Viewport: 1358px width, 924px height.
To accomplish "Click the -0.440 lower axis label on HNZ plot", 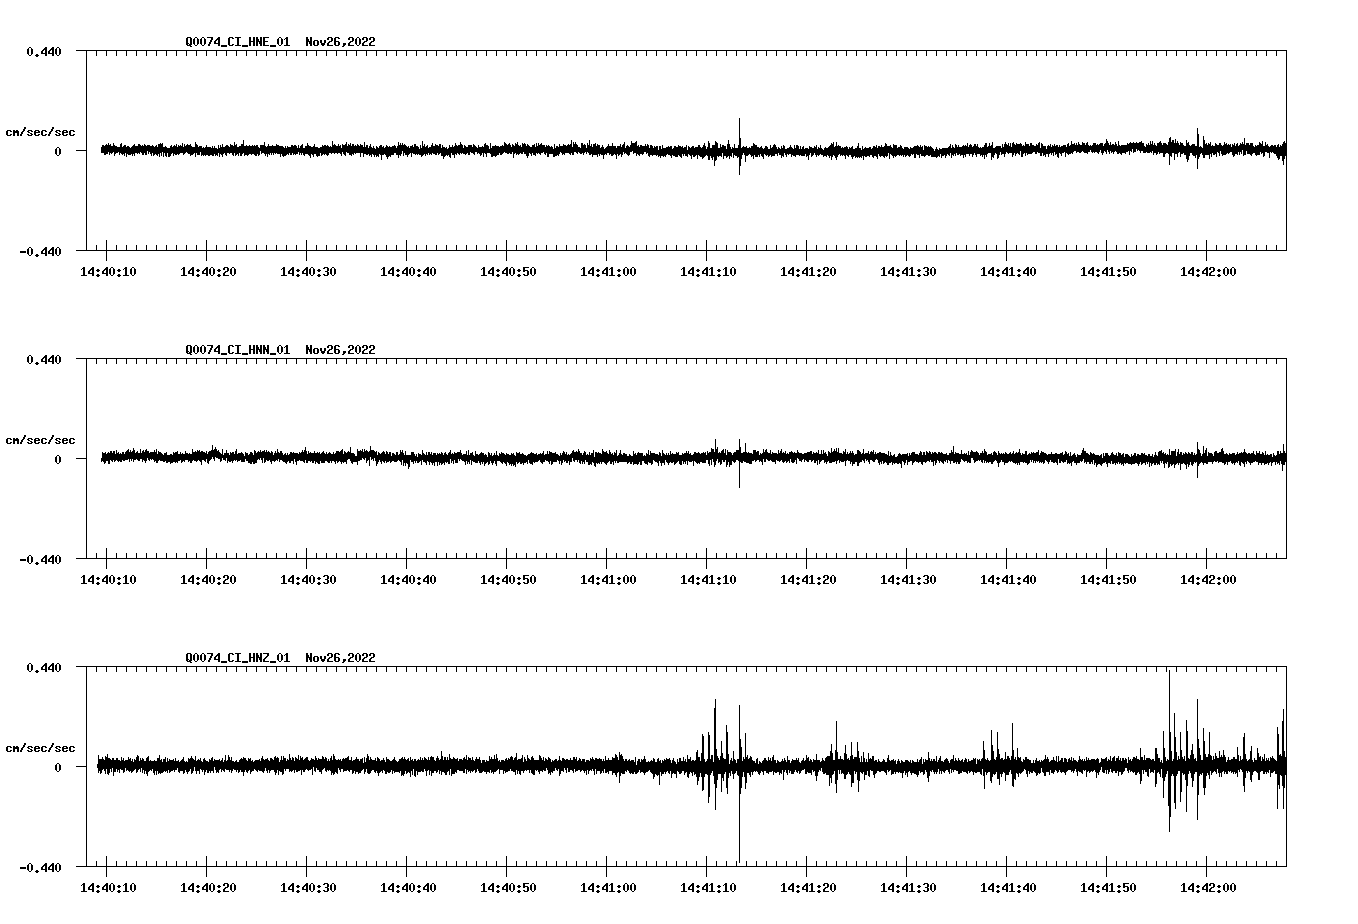I will pyautogui.click(x=40, y=868).
